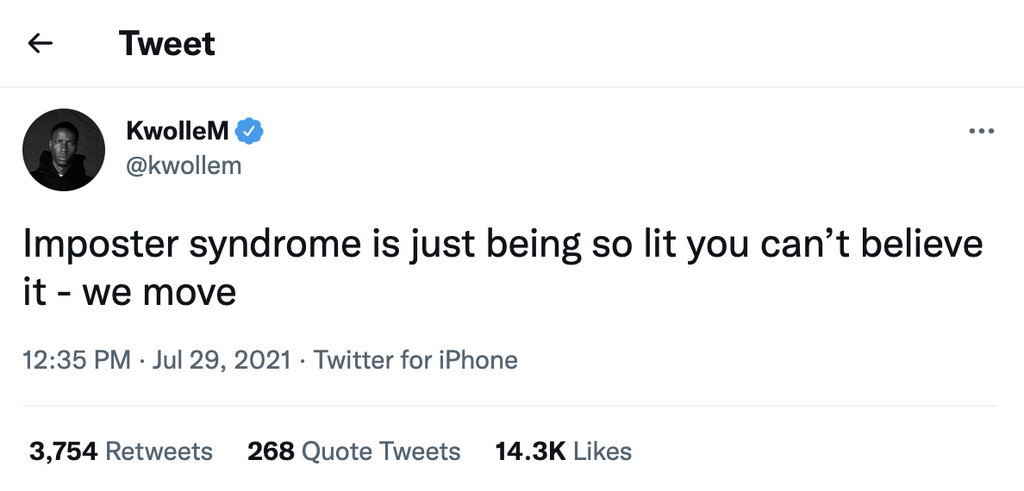The height and width of the screenshot is (491, 1024).
Task: Open the Twitter for iPhone source link
Action: [x=416, y=360]
